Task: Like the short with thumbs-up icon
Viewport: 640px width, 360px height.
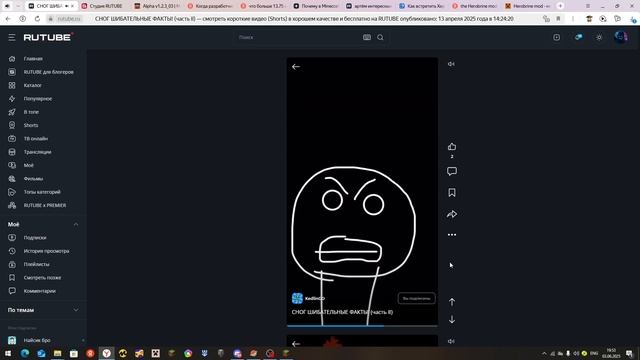Action: [x=452, y=147]
